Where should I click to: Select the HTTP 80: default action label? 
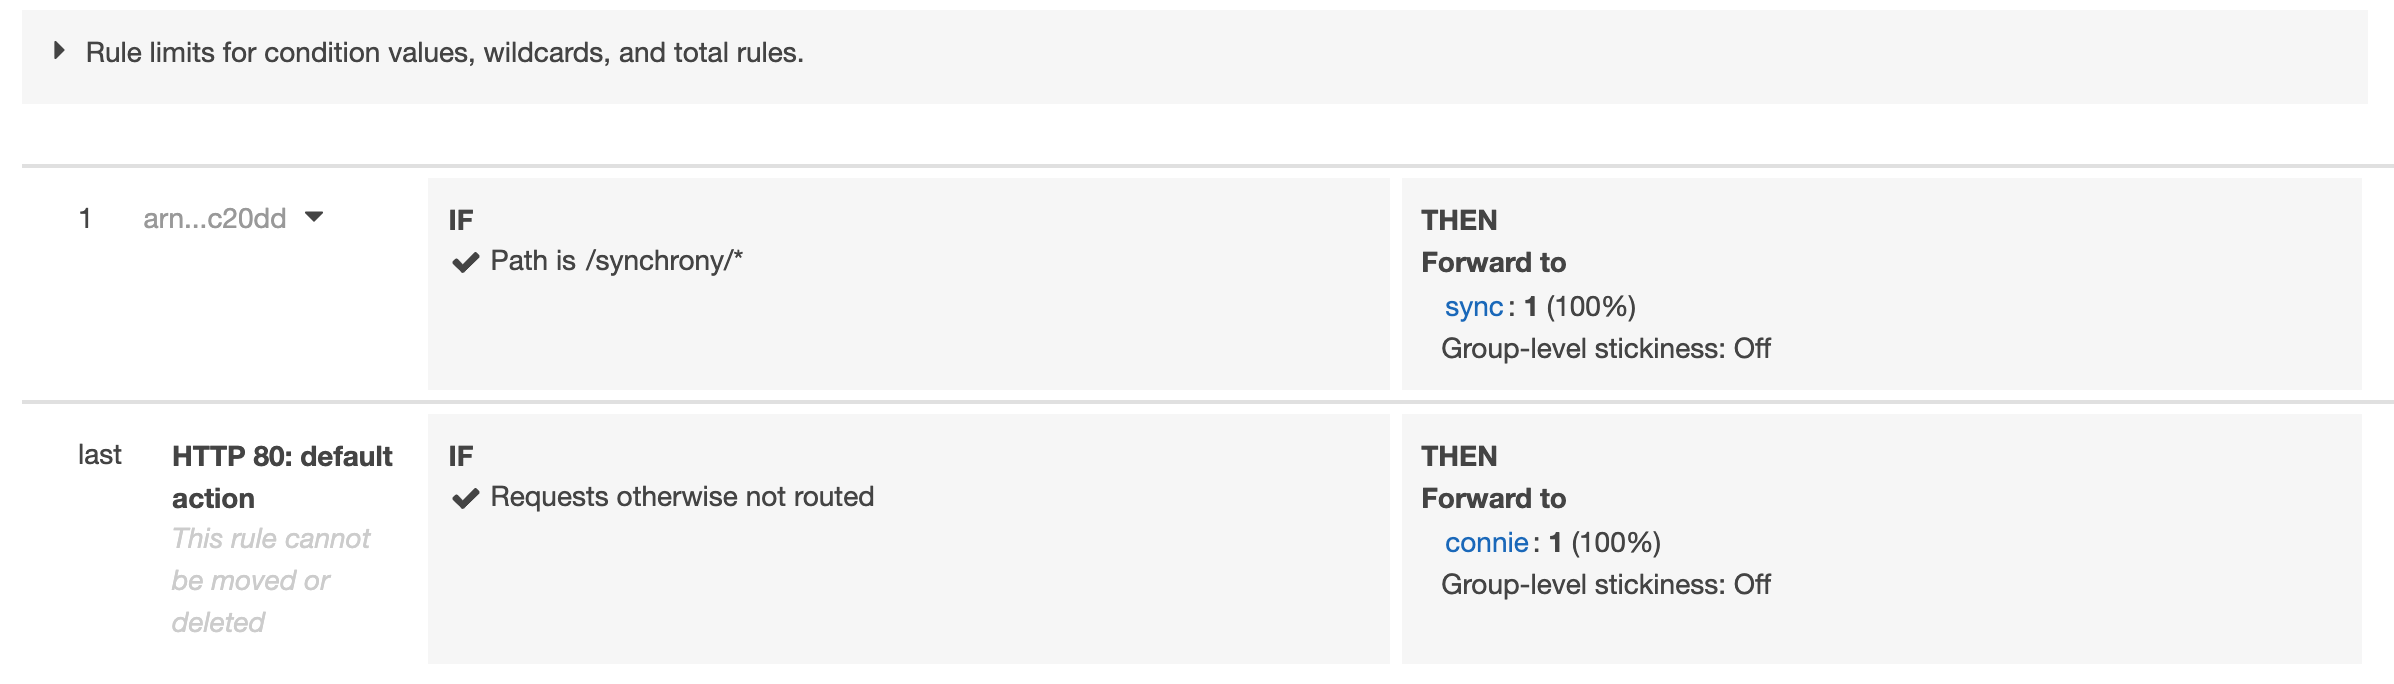tap(282, 477)
